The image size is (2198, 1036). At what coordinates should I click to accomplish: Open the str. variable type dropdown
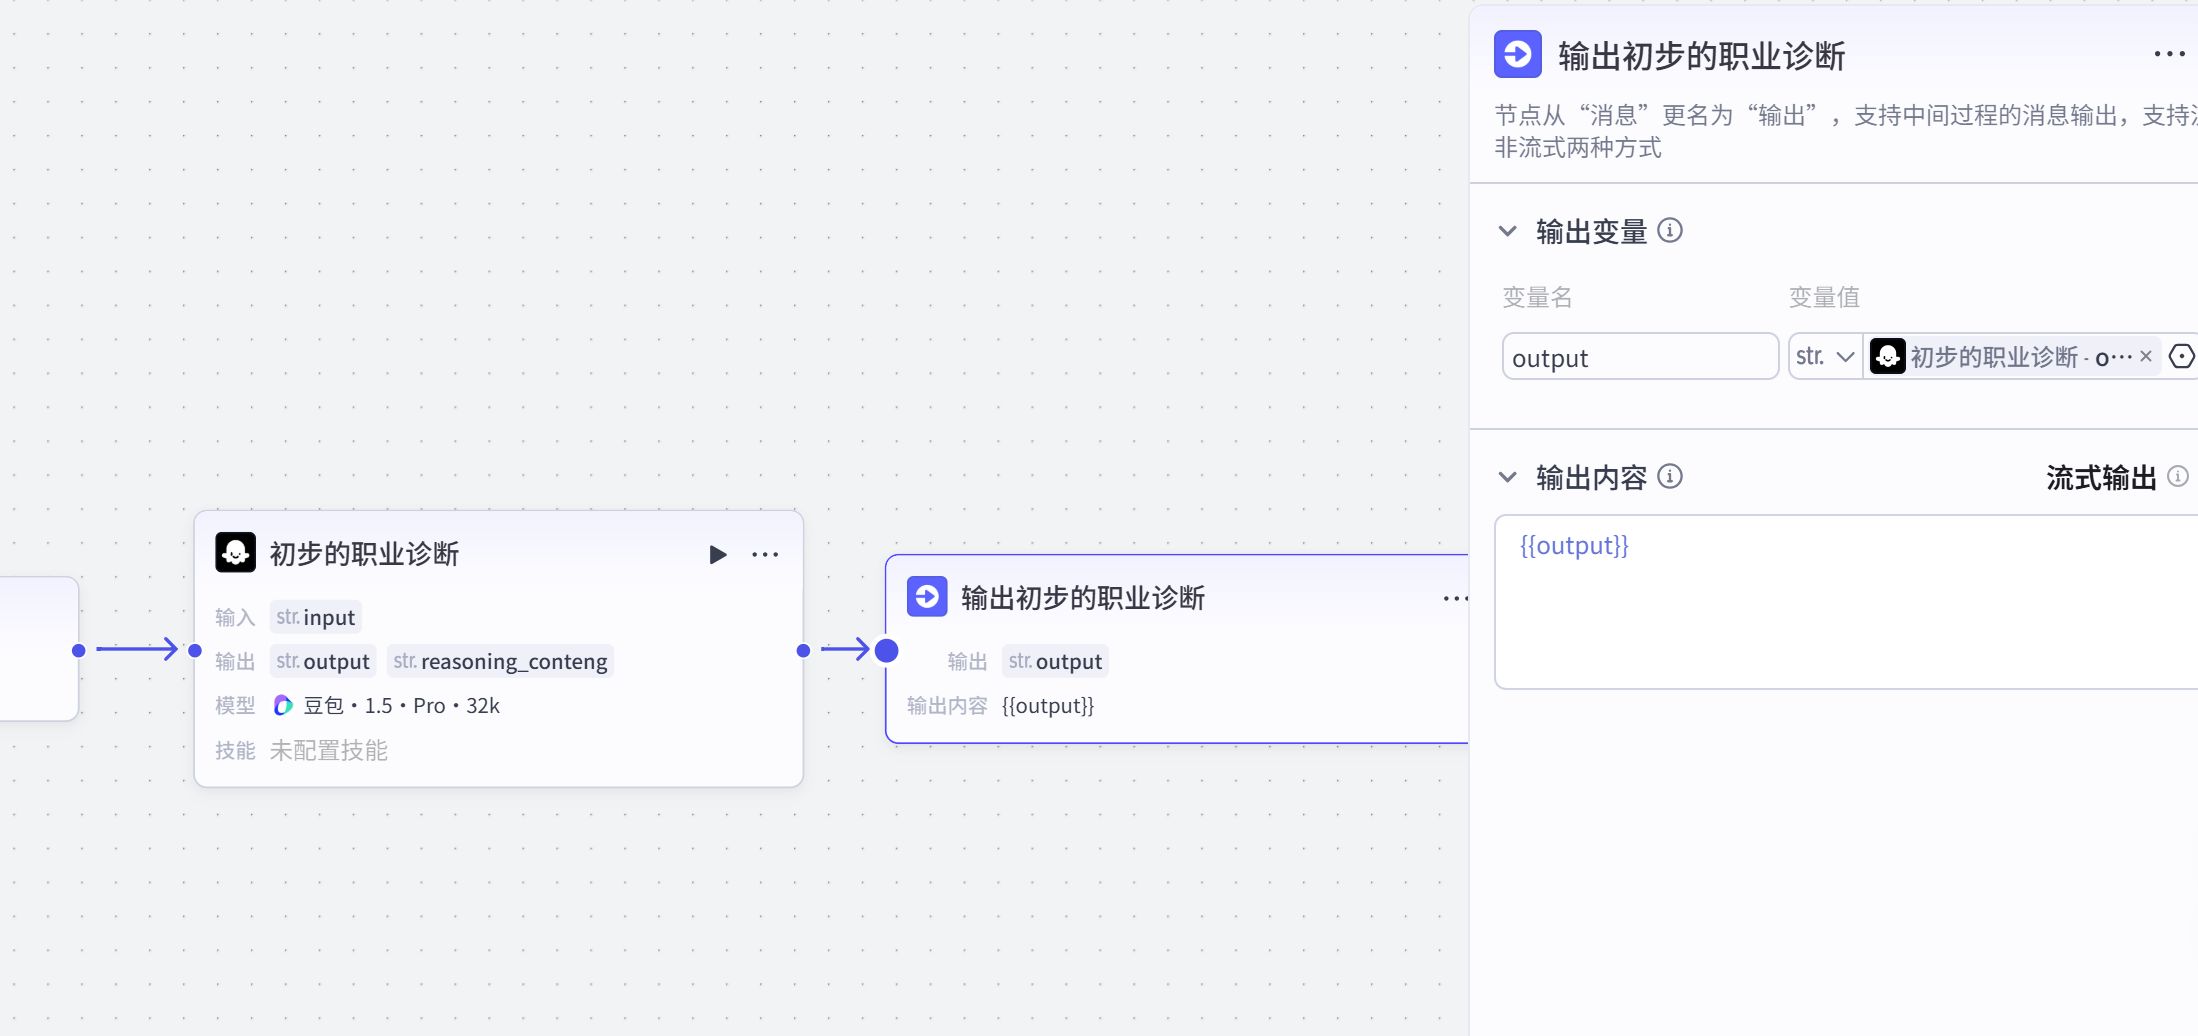click(1825, 356)
